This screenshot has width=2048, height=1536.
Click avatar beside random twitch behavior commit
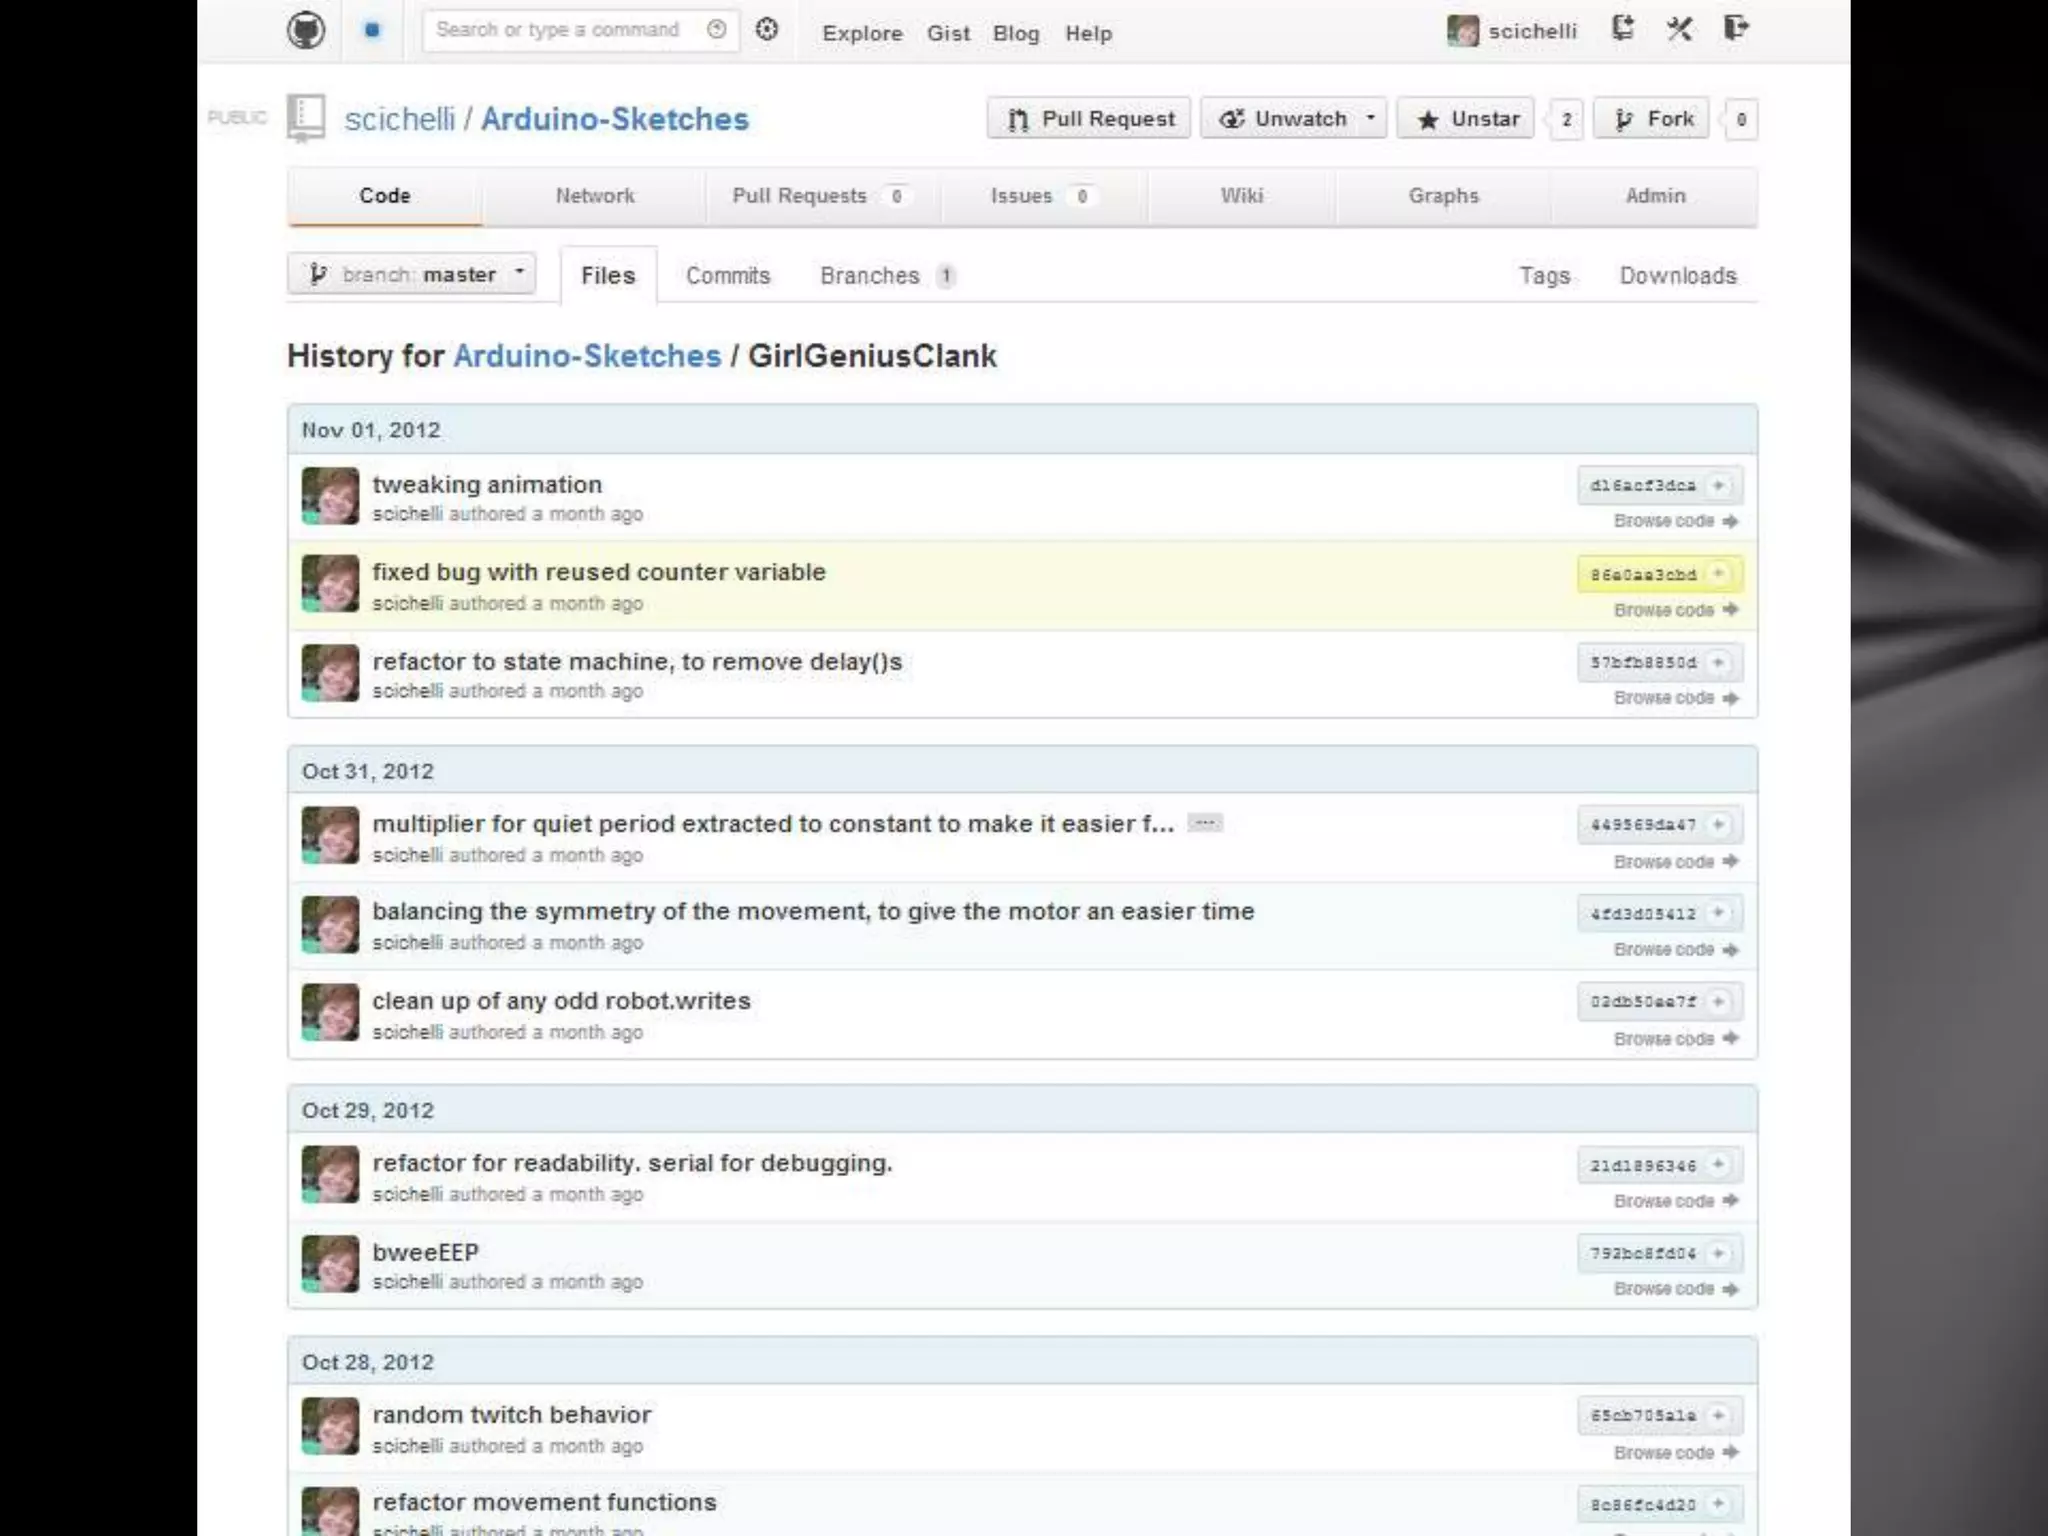[x=330, y=1426]
